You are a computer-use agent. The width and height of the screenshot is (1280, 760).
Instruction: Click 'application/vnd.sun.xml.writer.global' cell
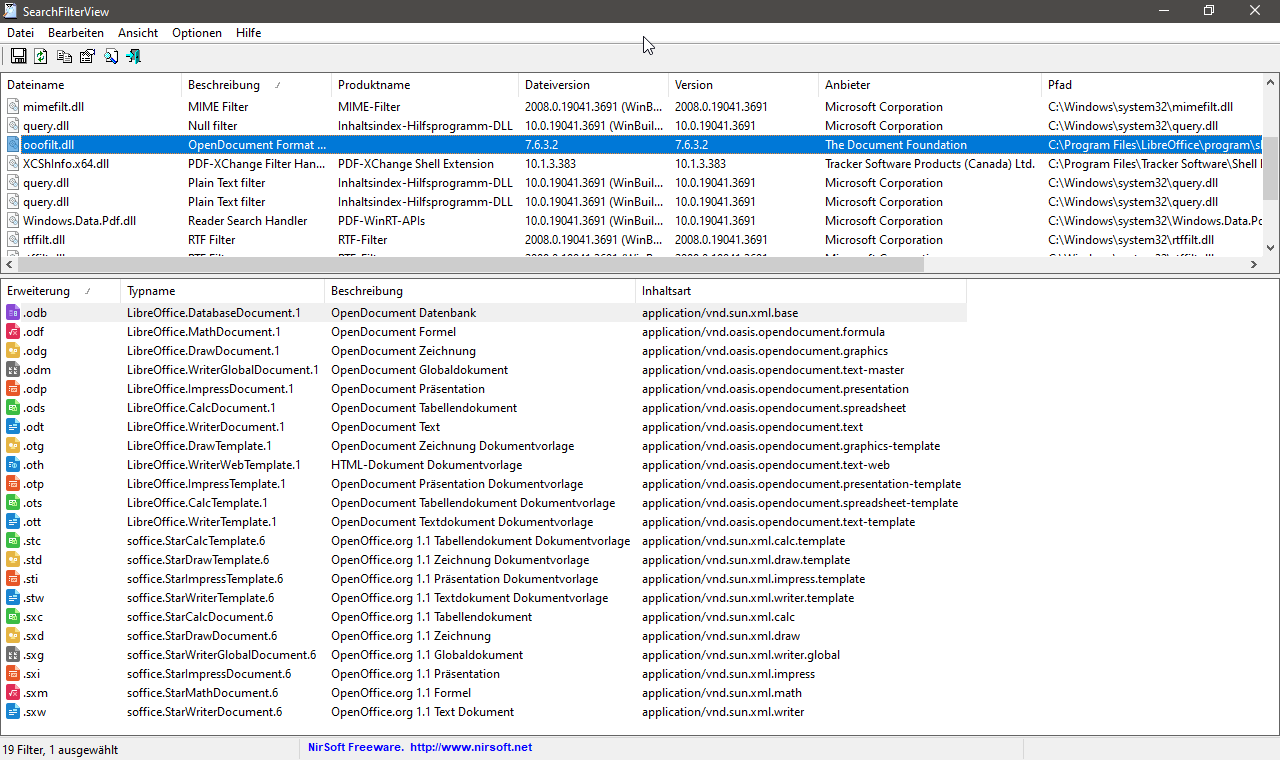click(741, 655)
